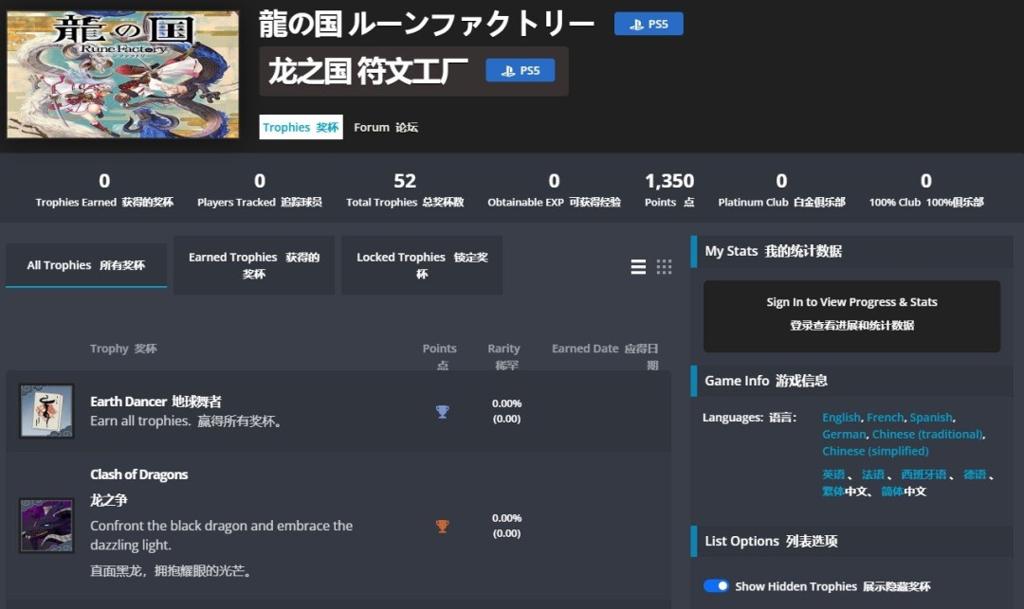Click the PS5 platform badge next to the Japanese title
Viewport: 1024px width, 609px height.
648,22
